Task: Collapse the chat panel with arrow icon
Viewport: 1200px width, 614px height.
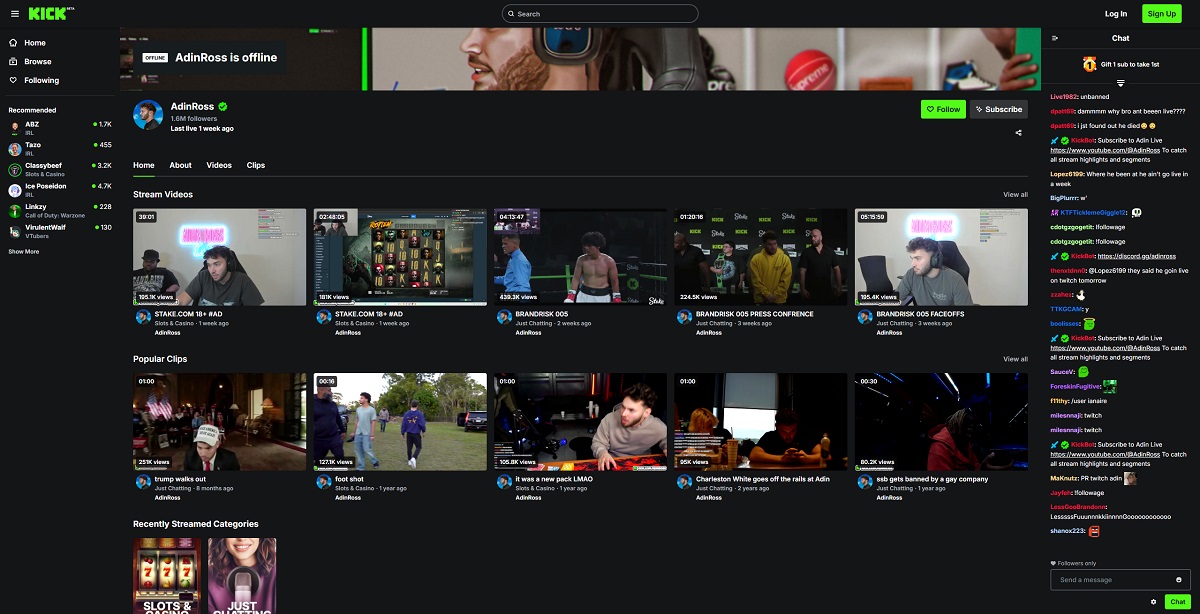Action: (1054, 38)
